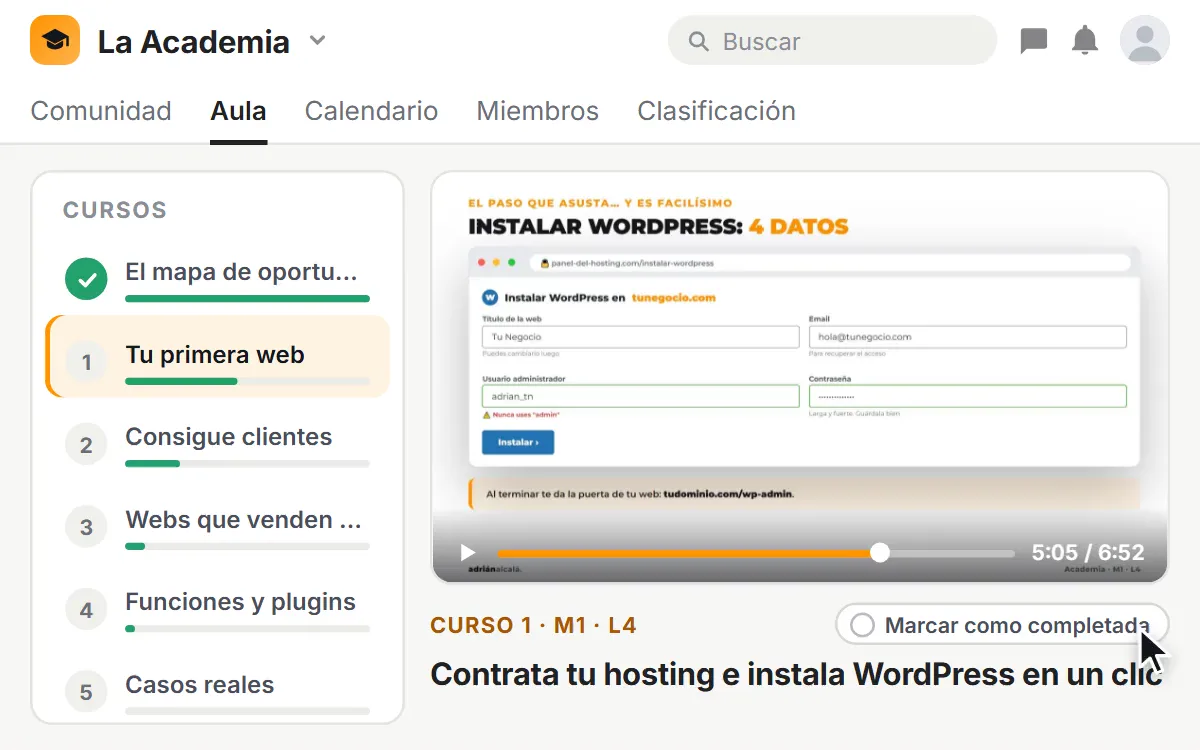Click the video progress slider handle
Viewport: 1200px width, 750px height.
[x=879, y=552]
